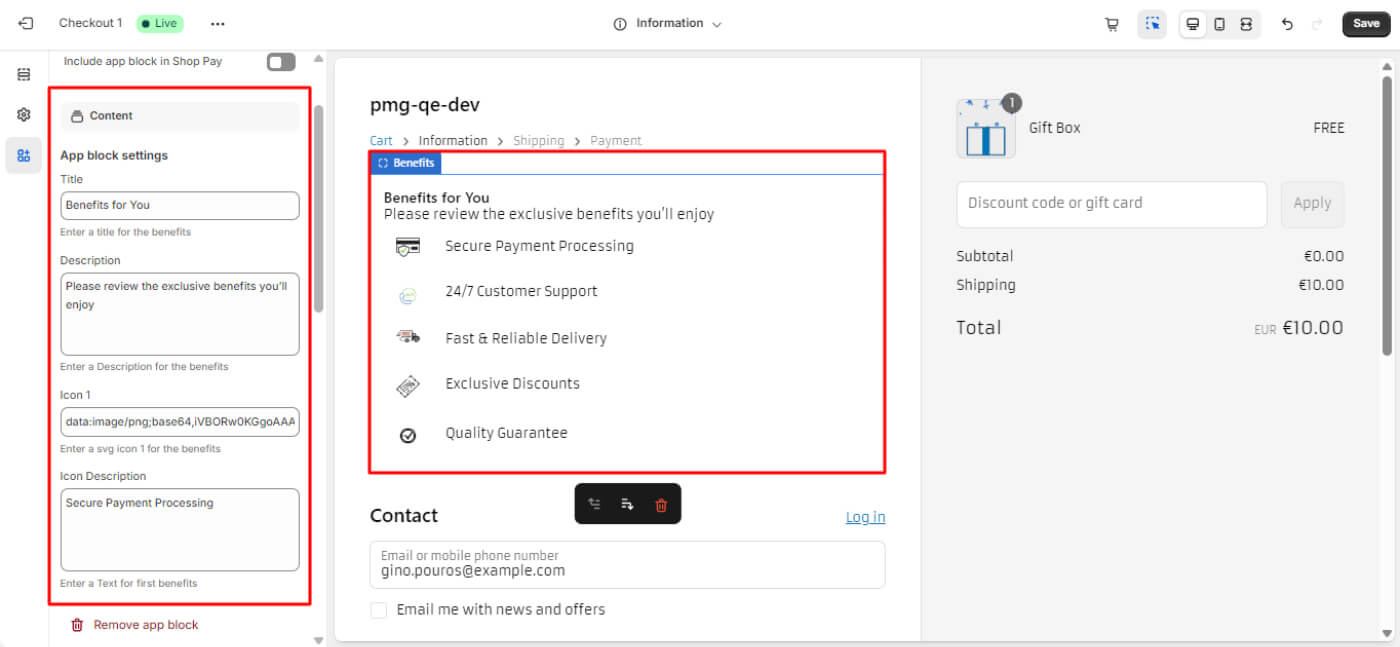Click the settings panel vertical scrollbar

point(319,210)
